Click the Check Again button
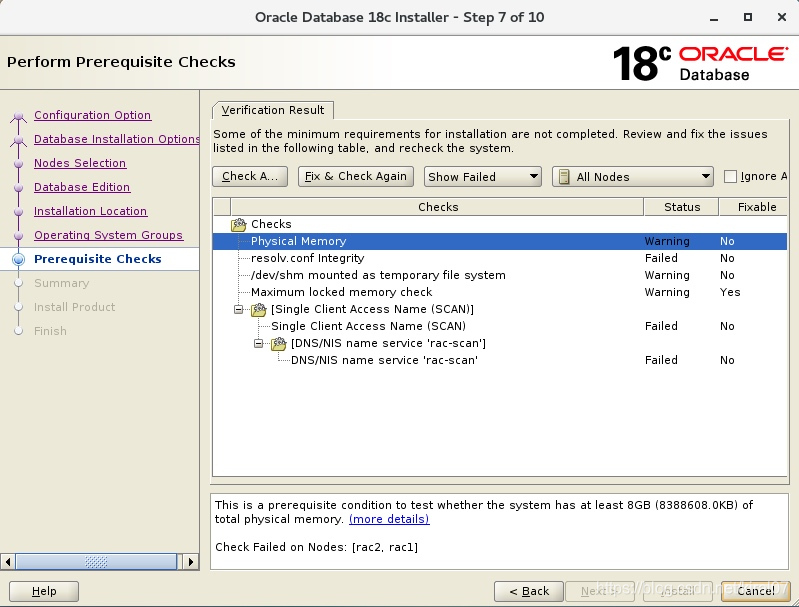 [250, 176]
